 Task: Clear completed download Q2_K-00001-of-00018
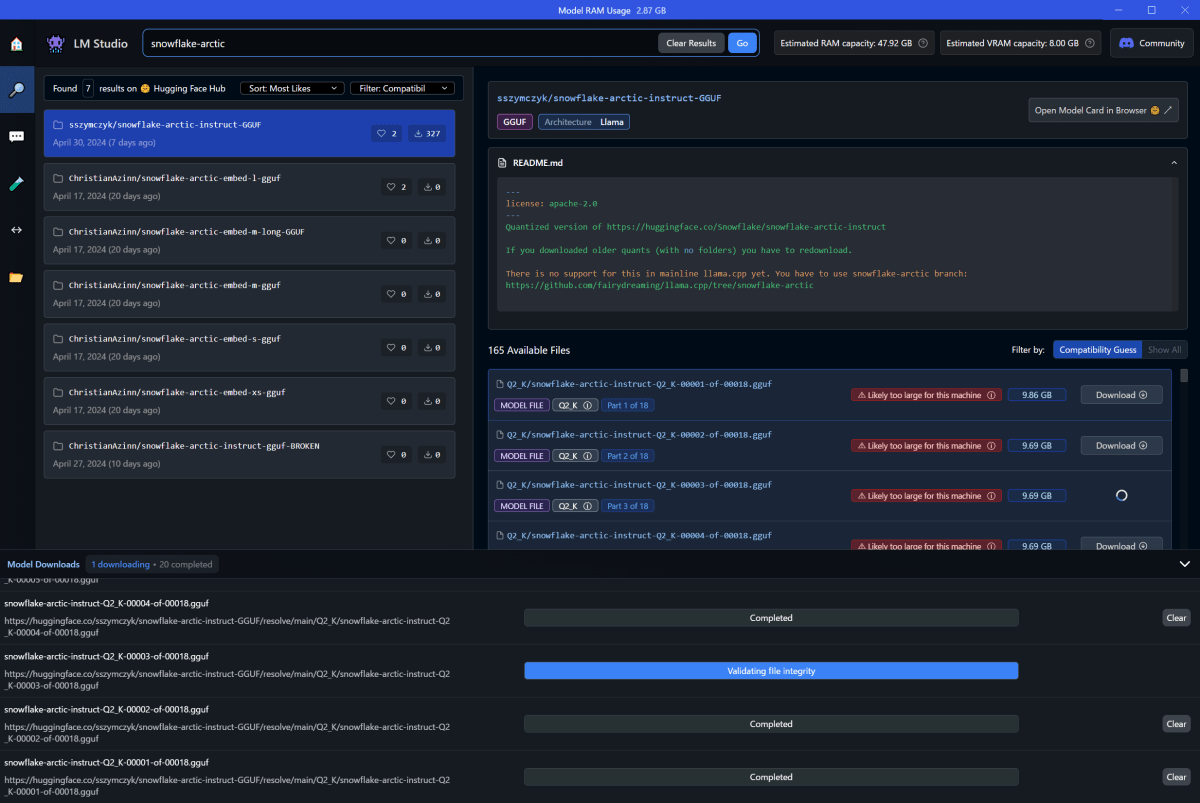[1177, 777]
